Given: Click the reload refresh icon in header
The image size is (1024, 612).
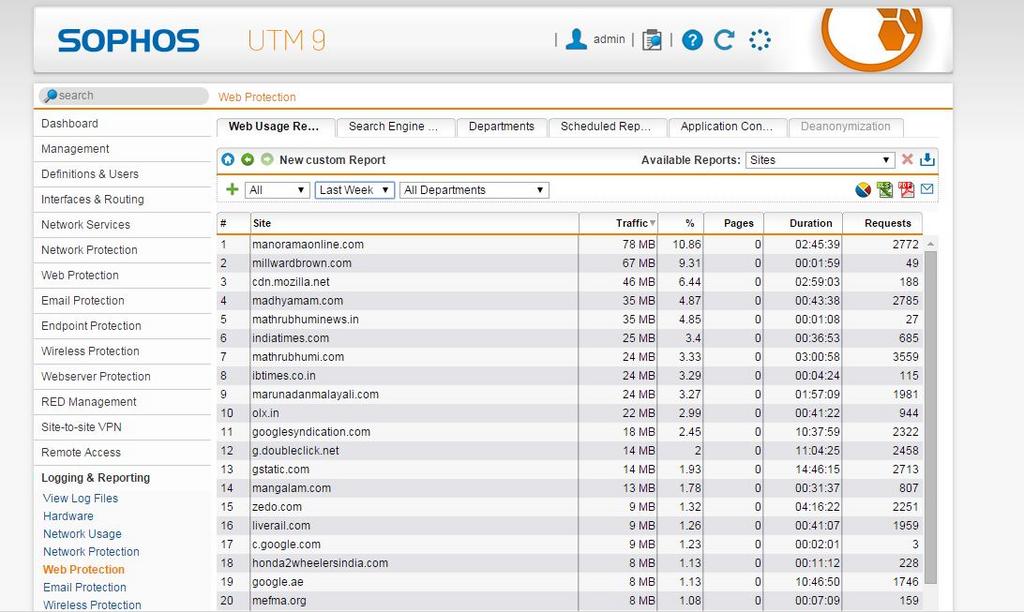Looking at the screenshot, I should click(x=724, y=40).
